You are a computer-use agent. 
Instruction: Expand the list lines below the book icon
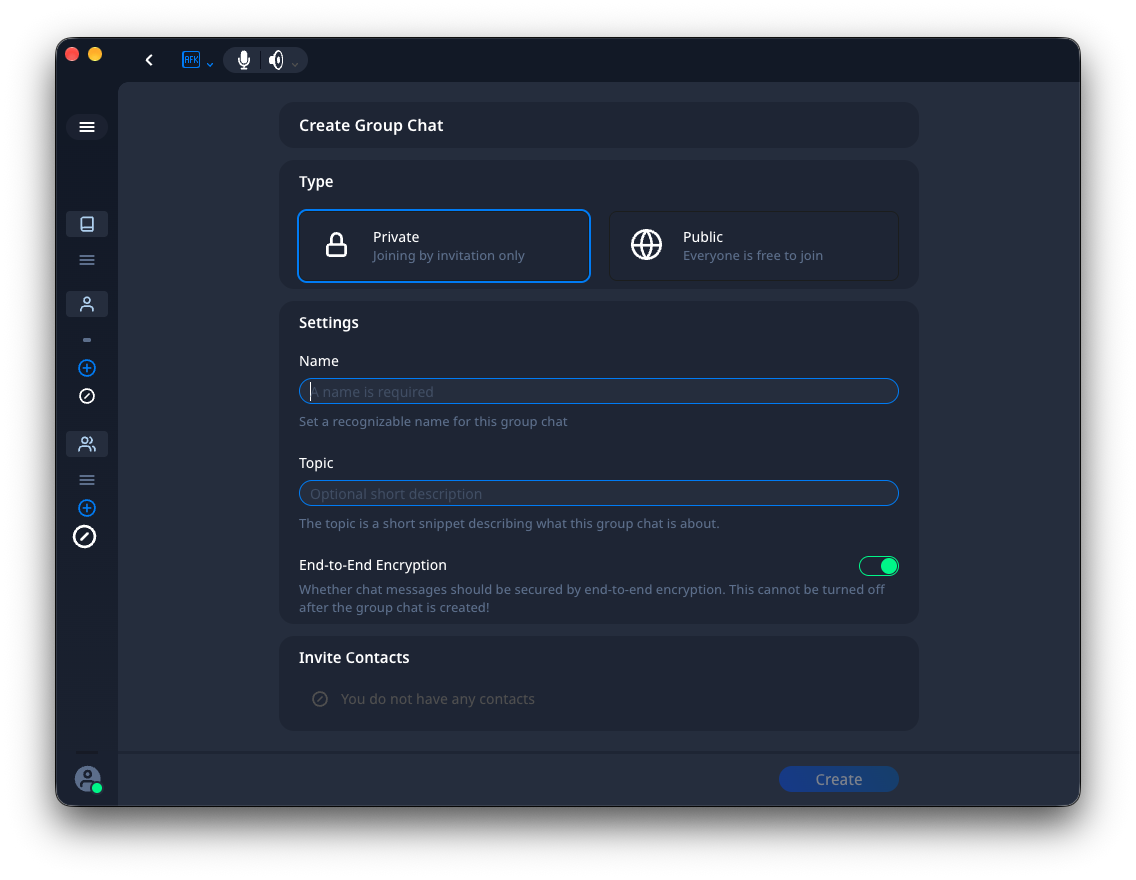tap(87, 260)
